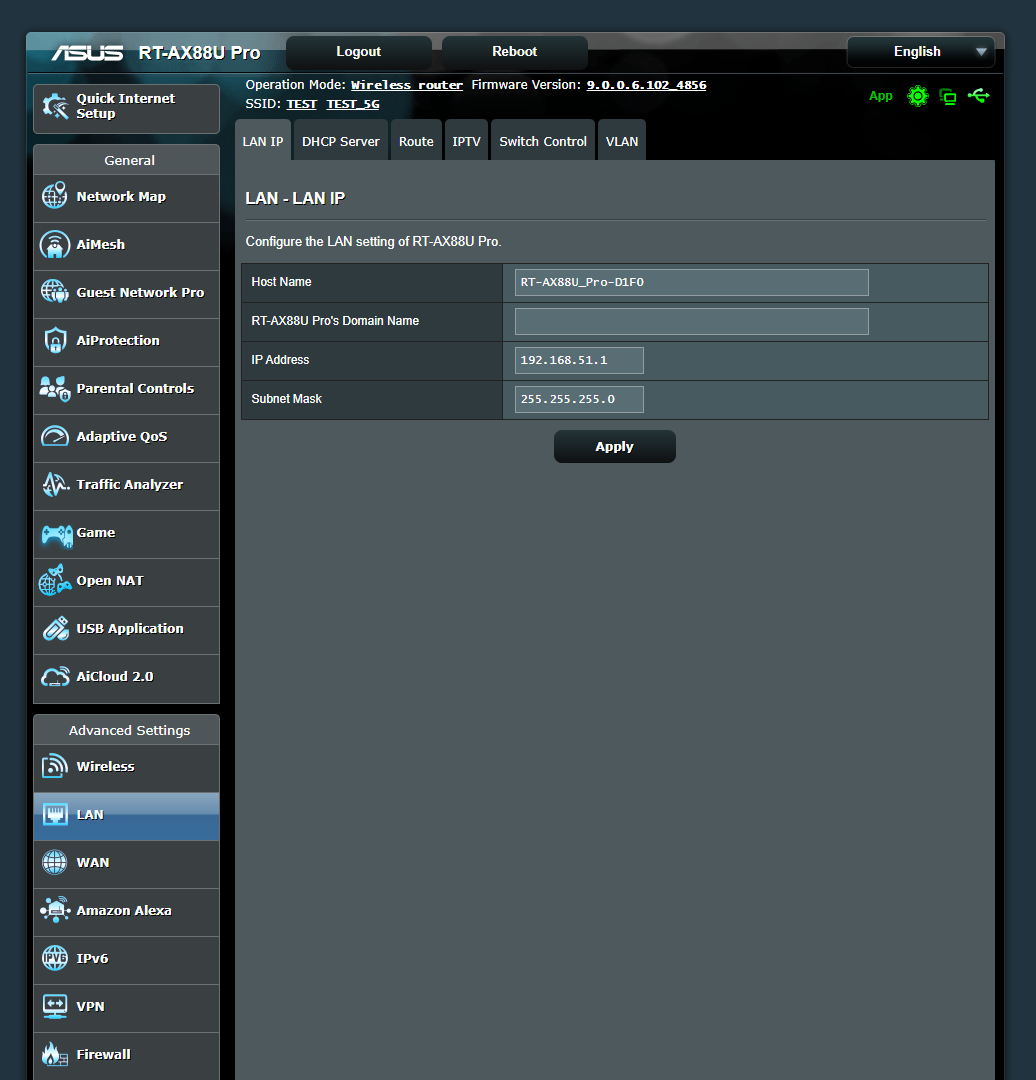Click the Quick Internet Setup icon
The image size is (1036, 1080).
pyautogui.click(x=55, y=107)
